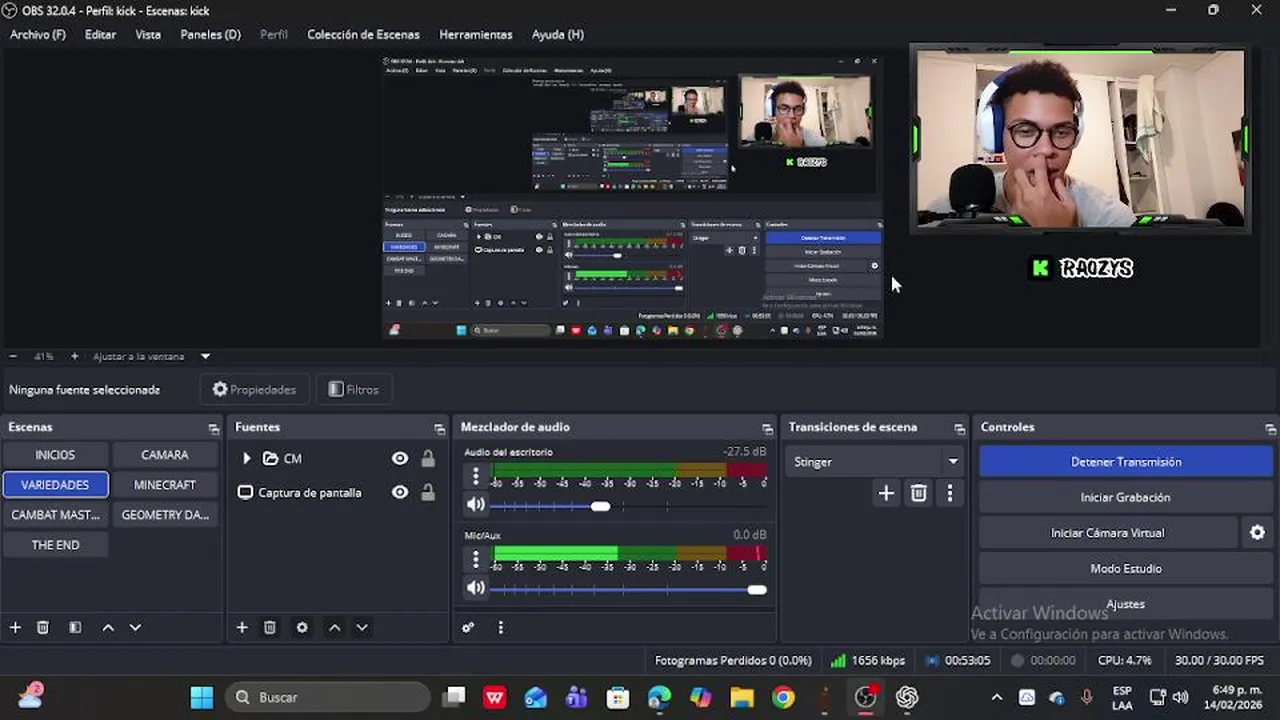Viewport: 1280px width, 720px height.
Task: Select the GEOMETRY DA... scene
Action: 165,515
